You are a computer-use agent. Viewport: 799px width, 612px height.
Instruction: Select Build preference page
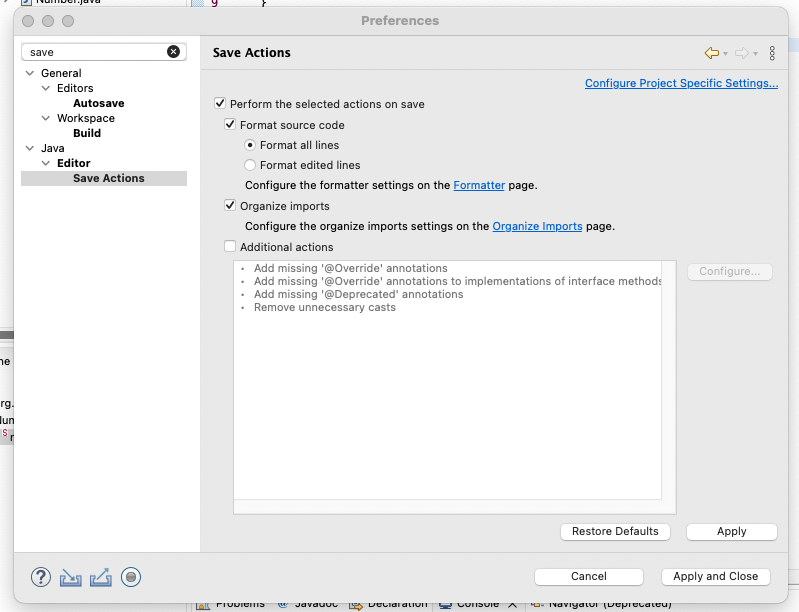click(x=87, y=133)
